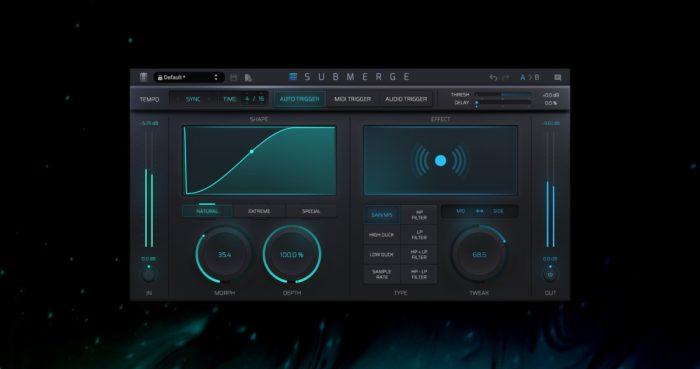The width and height of the screenshot is (700, 369).
Task: Click the output level meter
Action: point(550,189)
